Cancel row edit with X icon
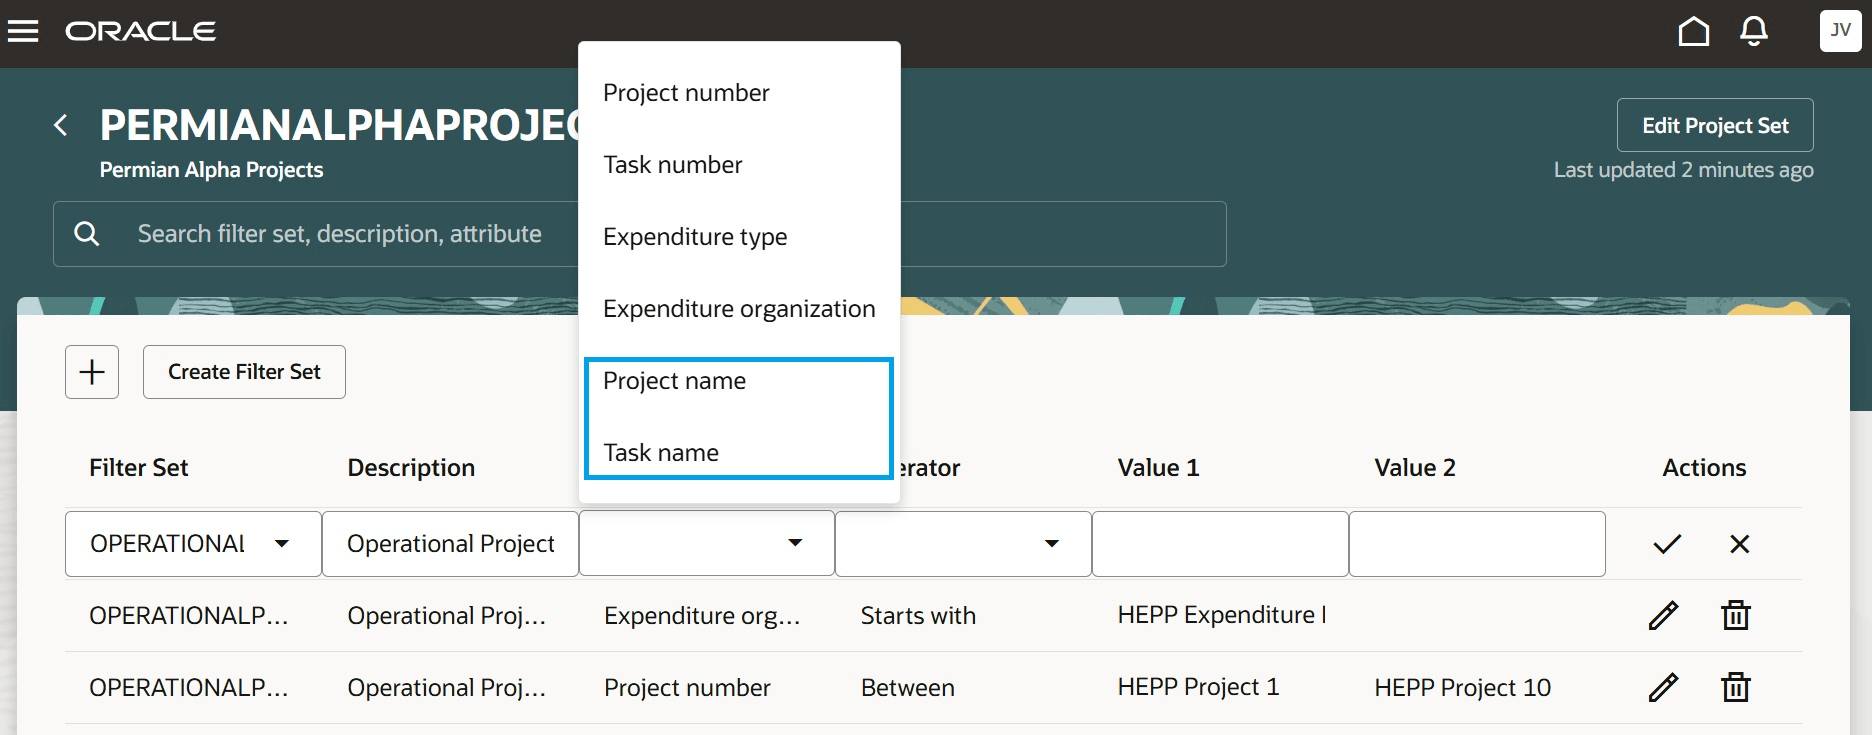Image resolution: width=1872 pixels, height=735 pixels. click(x=1740, y=544)
